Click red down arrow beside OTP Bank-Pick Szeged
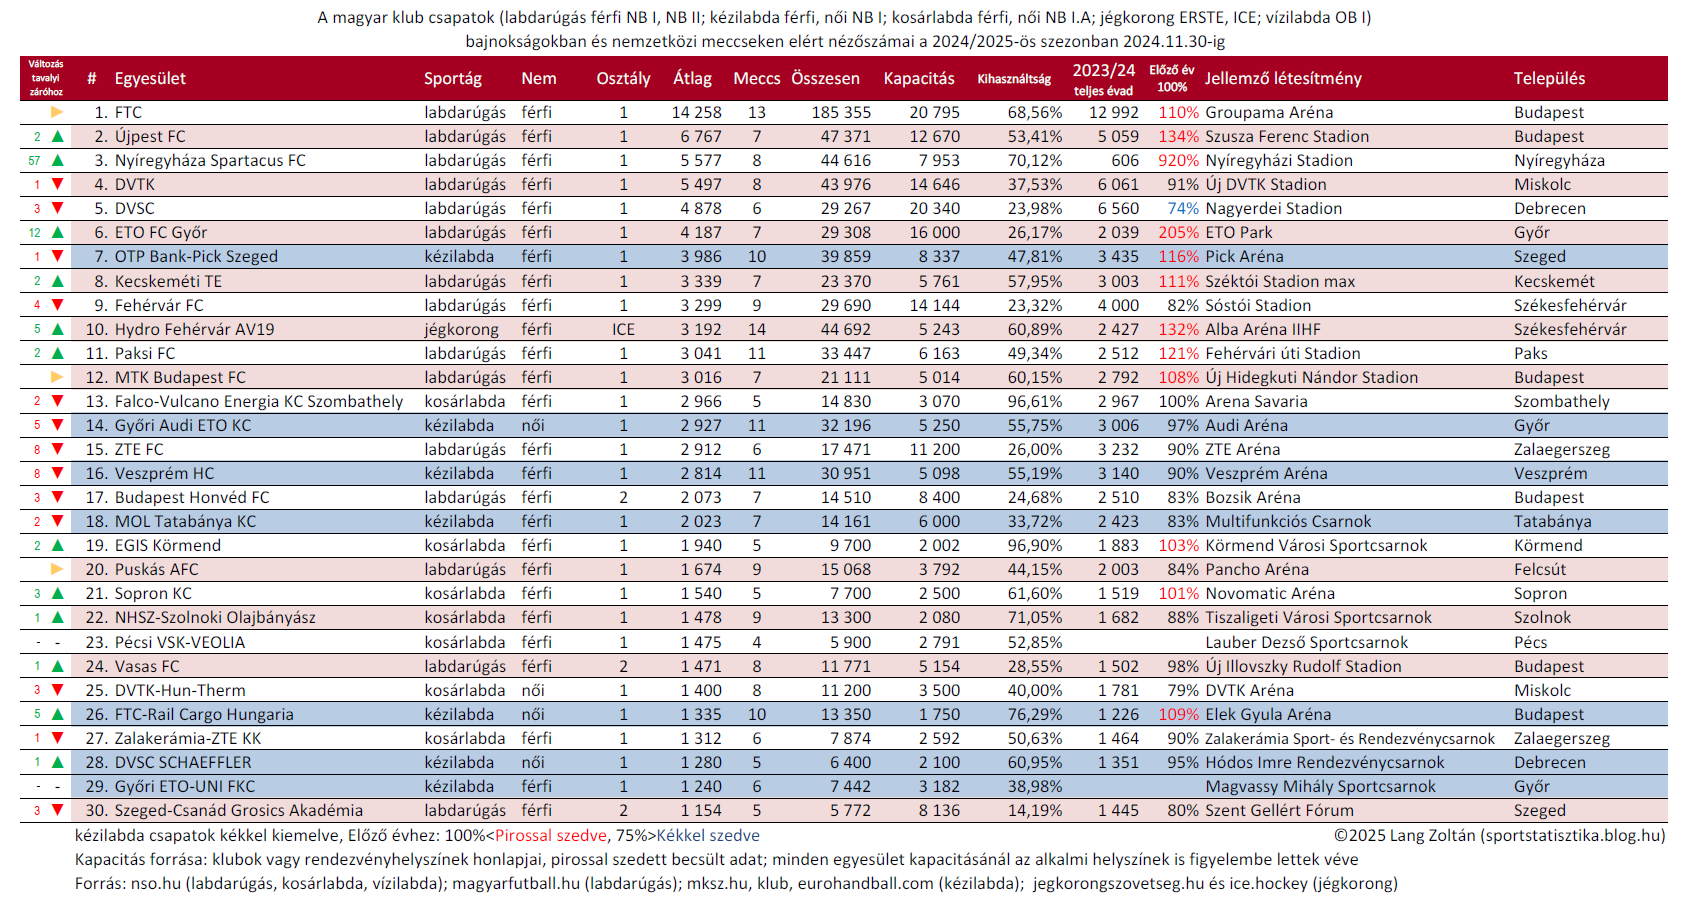The width and height of the screenshot is (1690, 903). 57,256
